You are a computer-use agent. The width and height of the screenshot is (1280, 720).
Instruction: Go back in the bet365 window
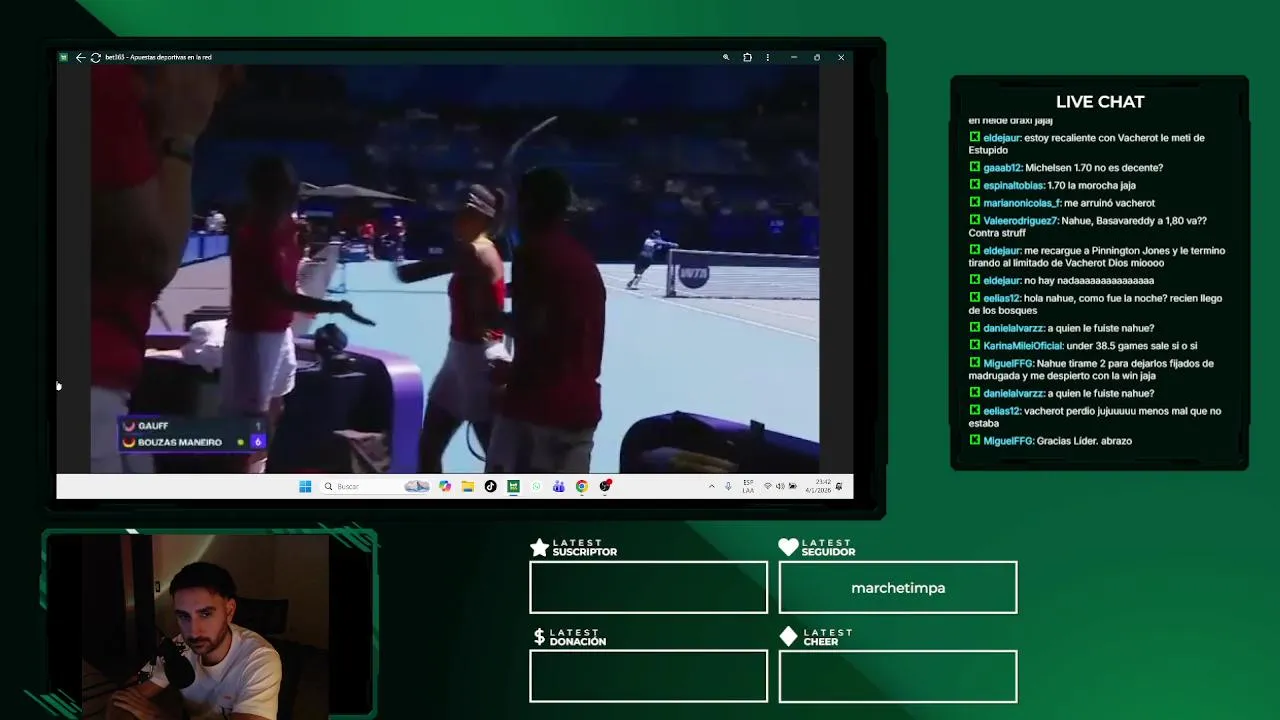(x=80, y=57)
